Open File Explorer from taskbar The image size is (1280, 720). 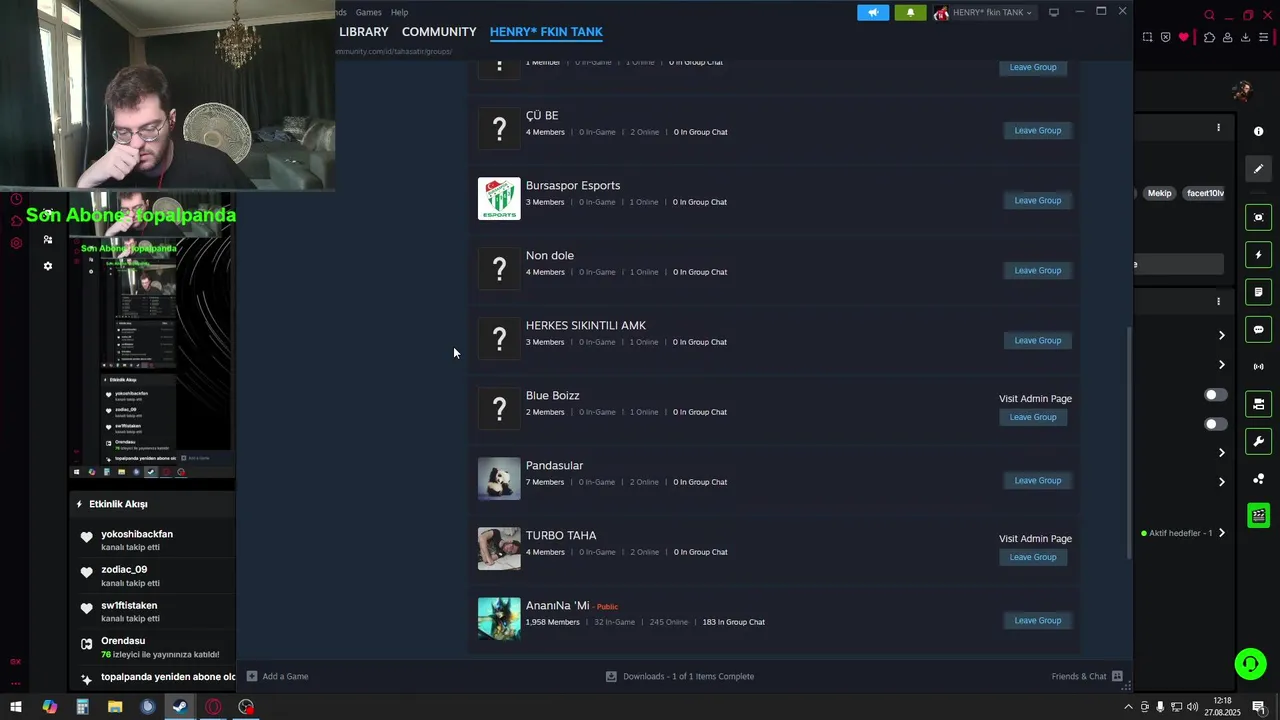point(115,707)
